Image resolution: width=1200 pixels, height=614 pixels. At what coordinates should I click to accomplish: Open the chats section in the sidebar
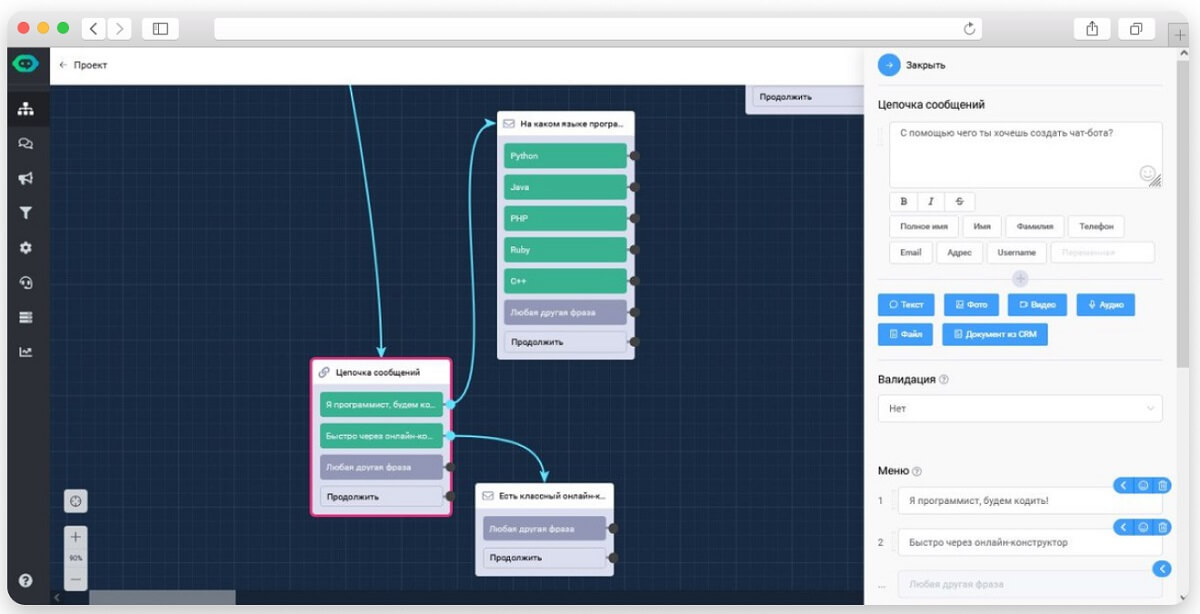click(26, 144)
